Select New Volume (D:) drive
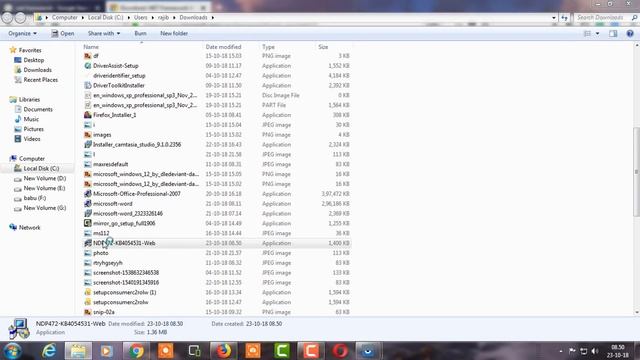This screenshot has height=360, width=640. tap(45, 178)
